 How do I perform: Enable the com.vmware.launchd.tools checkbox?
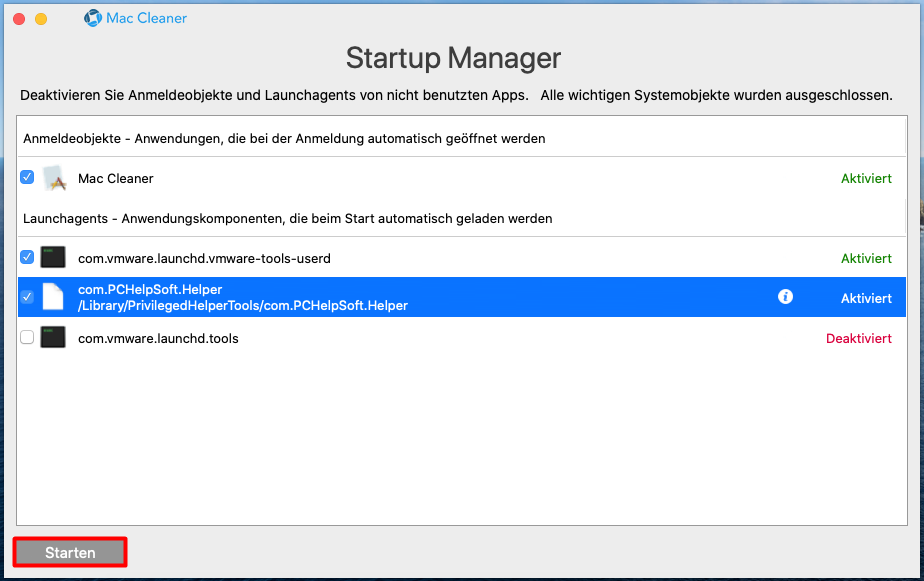[27, 337]
